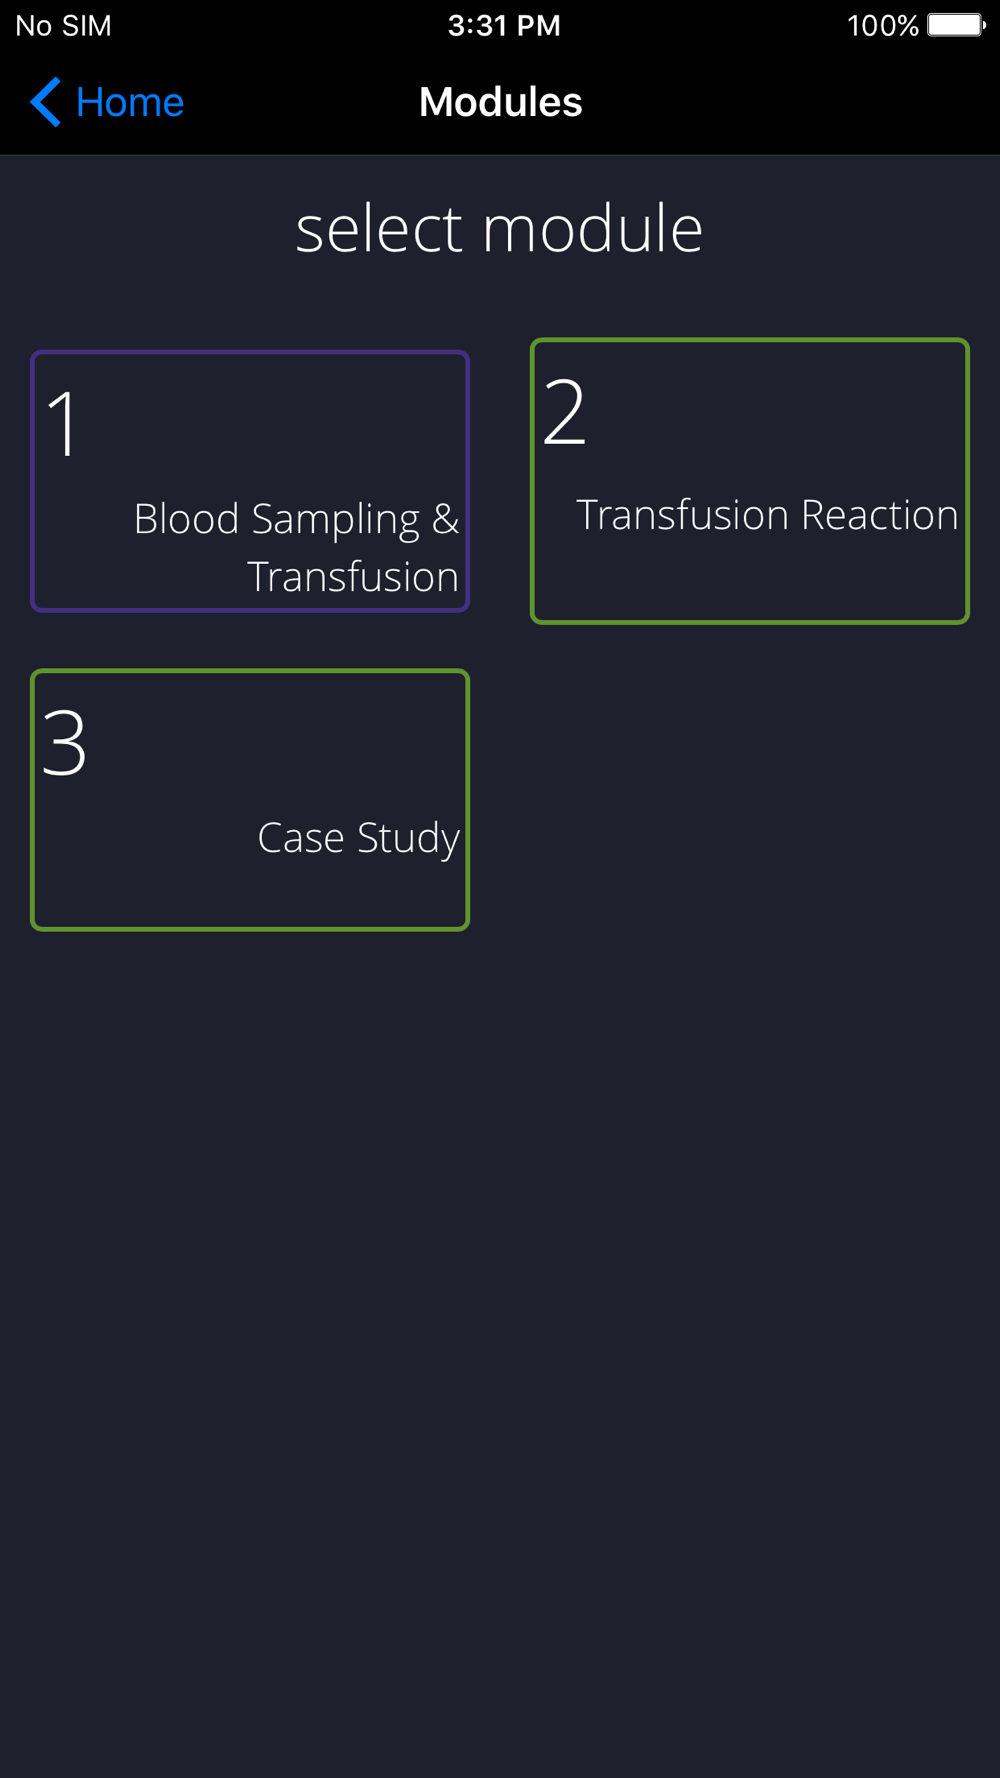Viewport: 1000px width, 1778px height.
Task: Click the ampersand in module 1's title
Action: [x=445, y=519]
